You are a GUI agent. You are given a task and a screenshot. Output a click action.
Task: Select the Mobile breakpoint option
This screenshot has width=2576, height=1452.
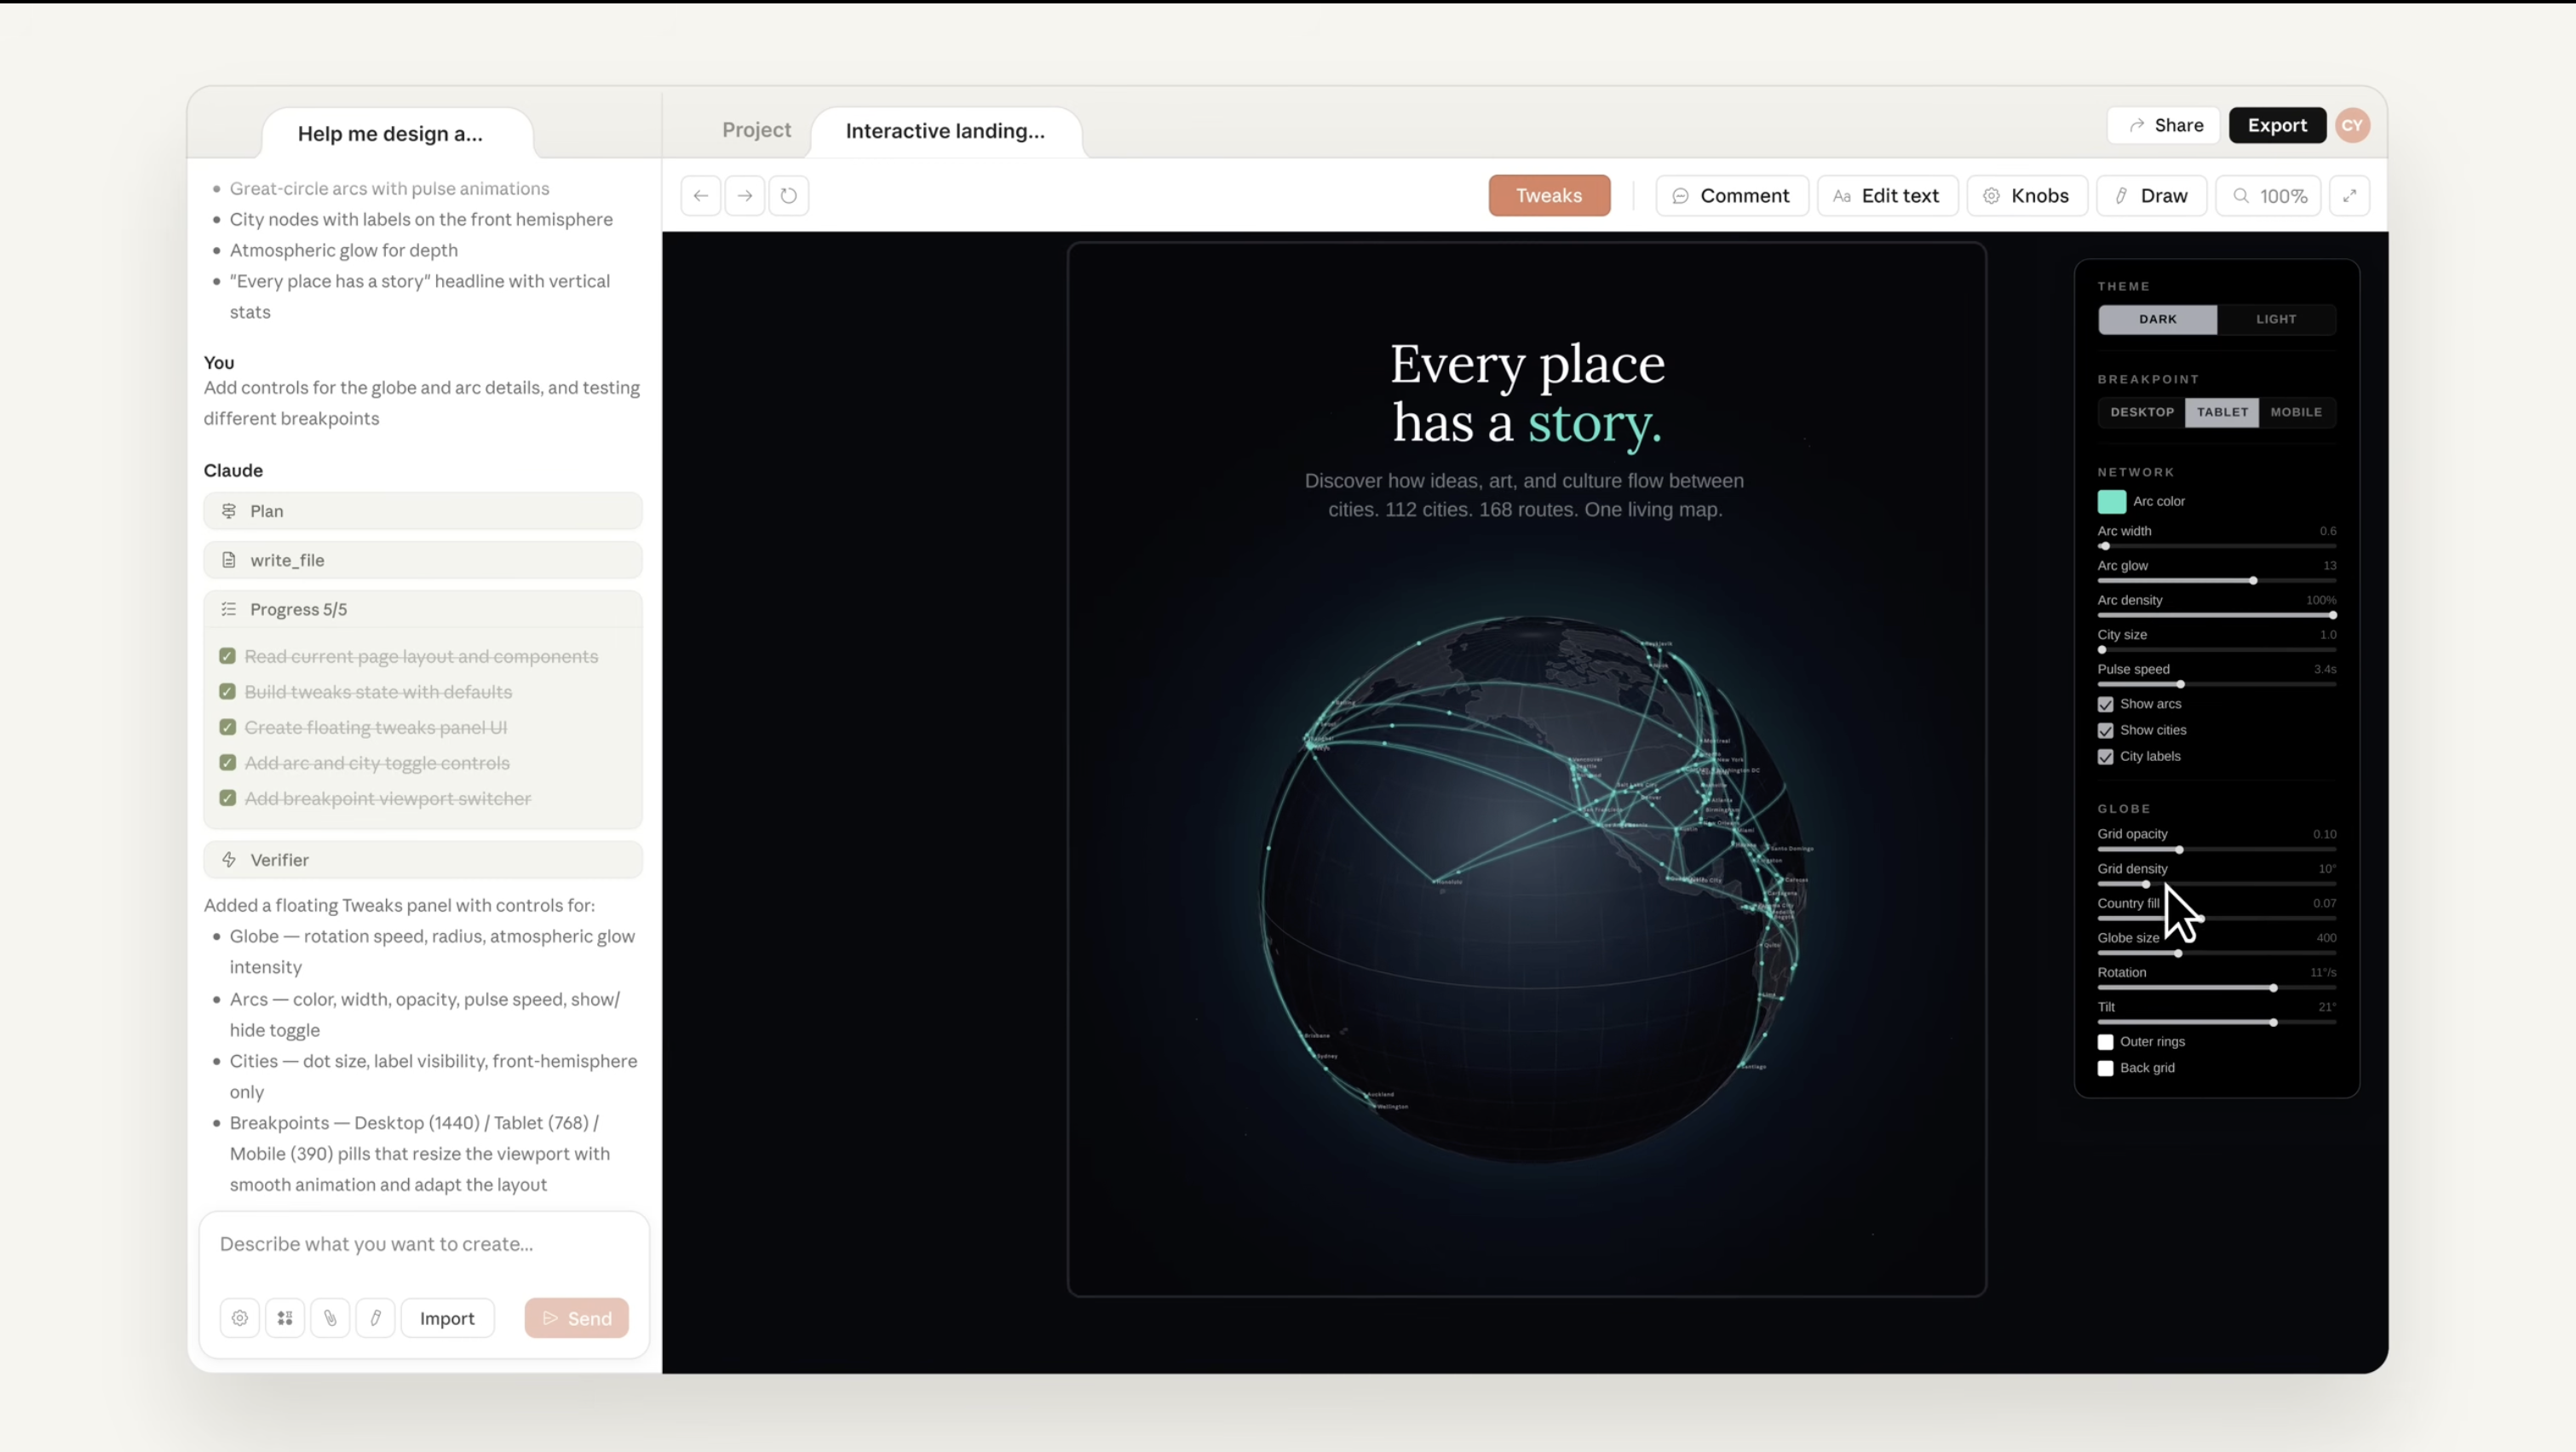click(x=2296, y=412)
